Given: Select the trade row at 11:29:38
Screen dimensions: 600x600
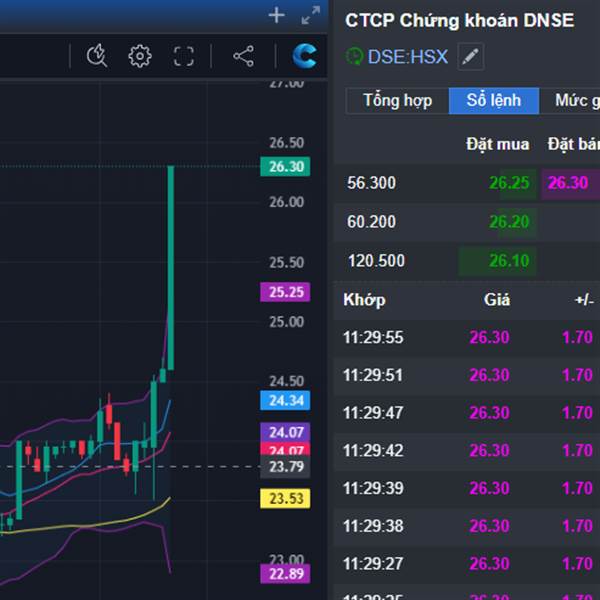Looking at the screenshot, I should tap(467, 526).
